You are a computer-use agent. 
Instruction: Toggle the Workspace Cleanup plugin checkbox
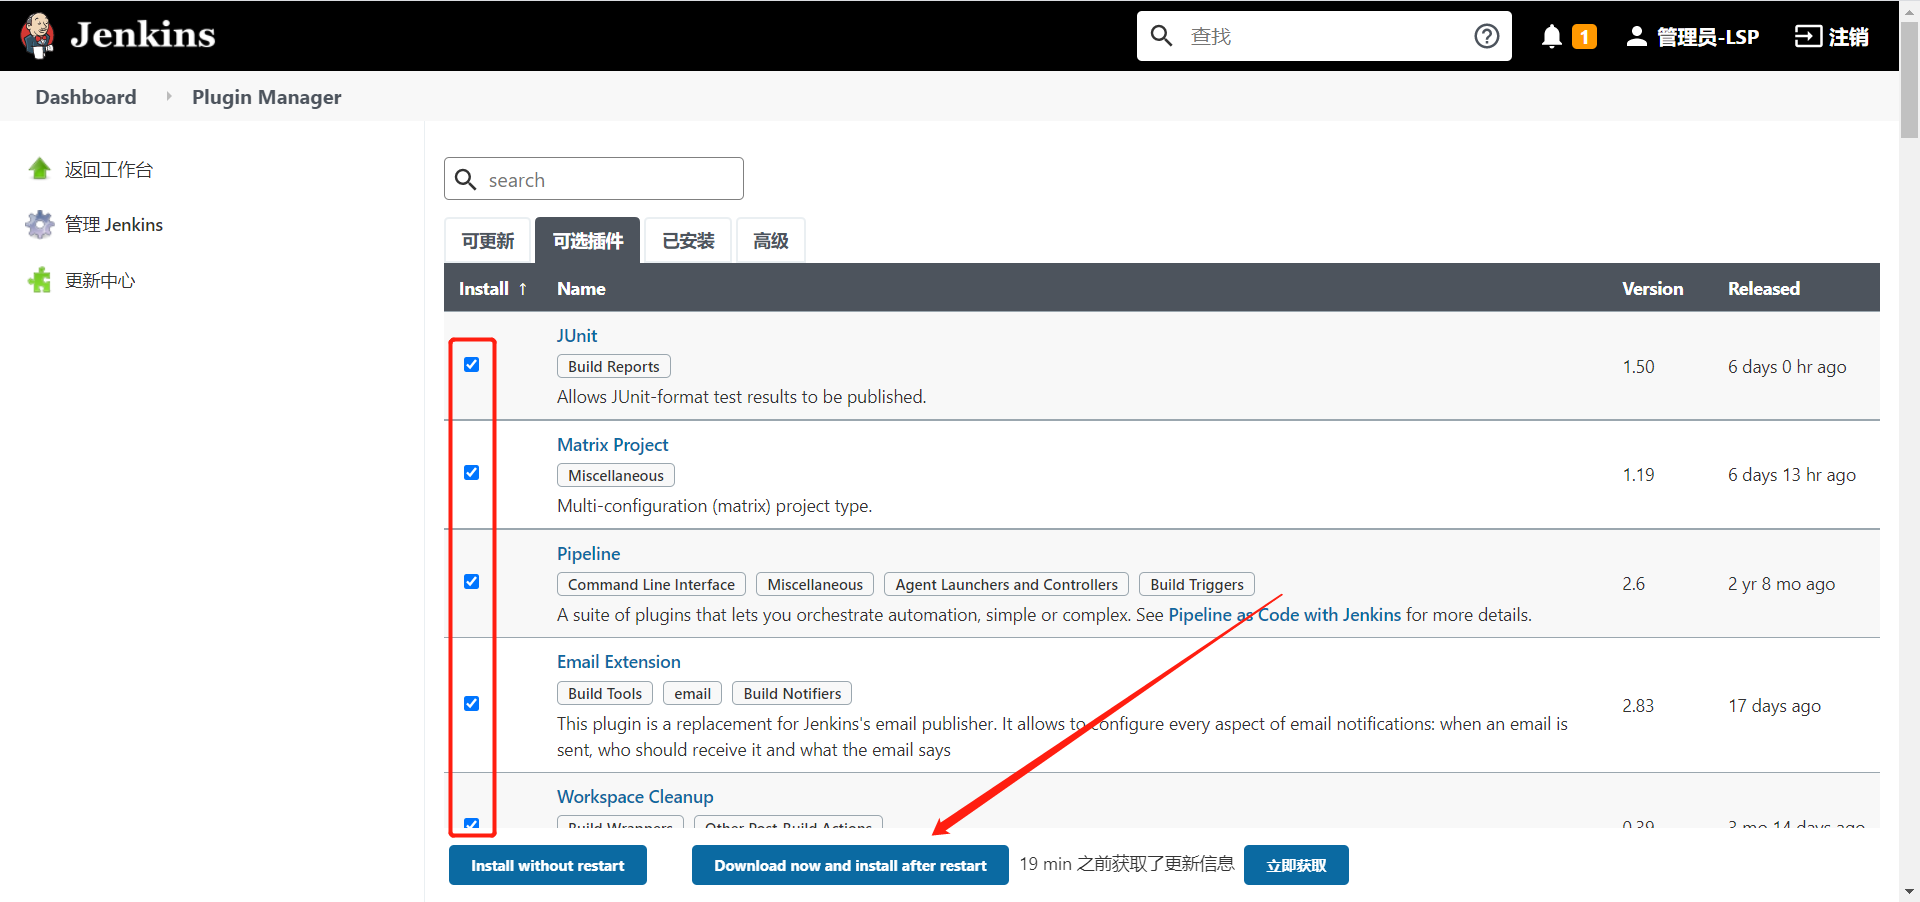click(x=472, y=823)
